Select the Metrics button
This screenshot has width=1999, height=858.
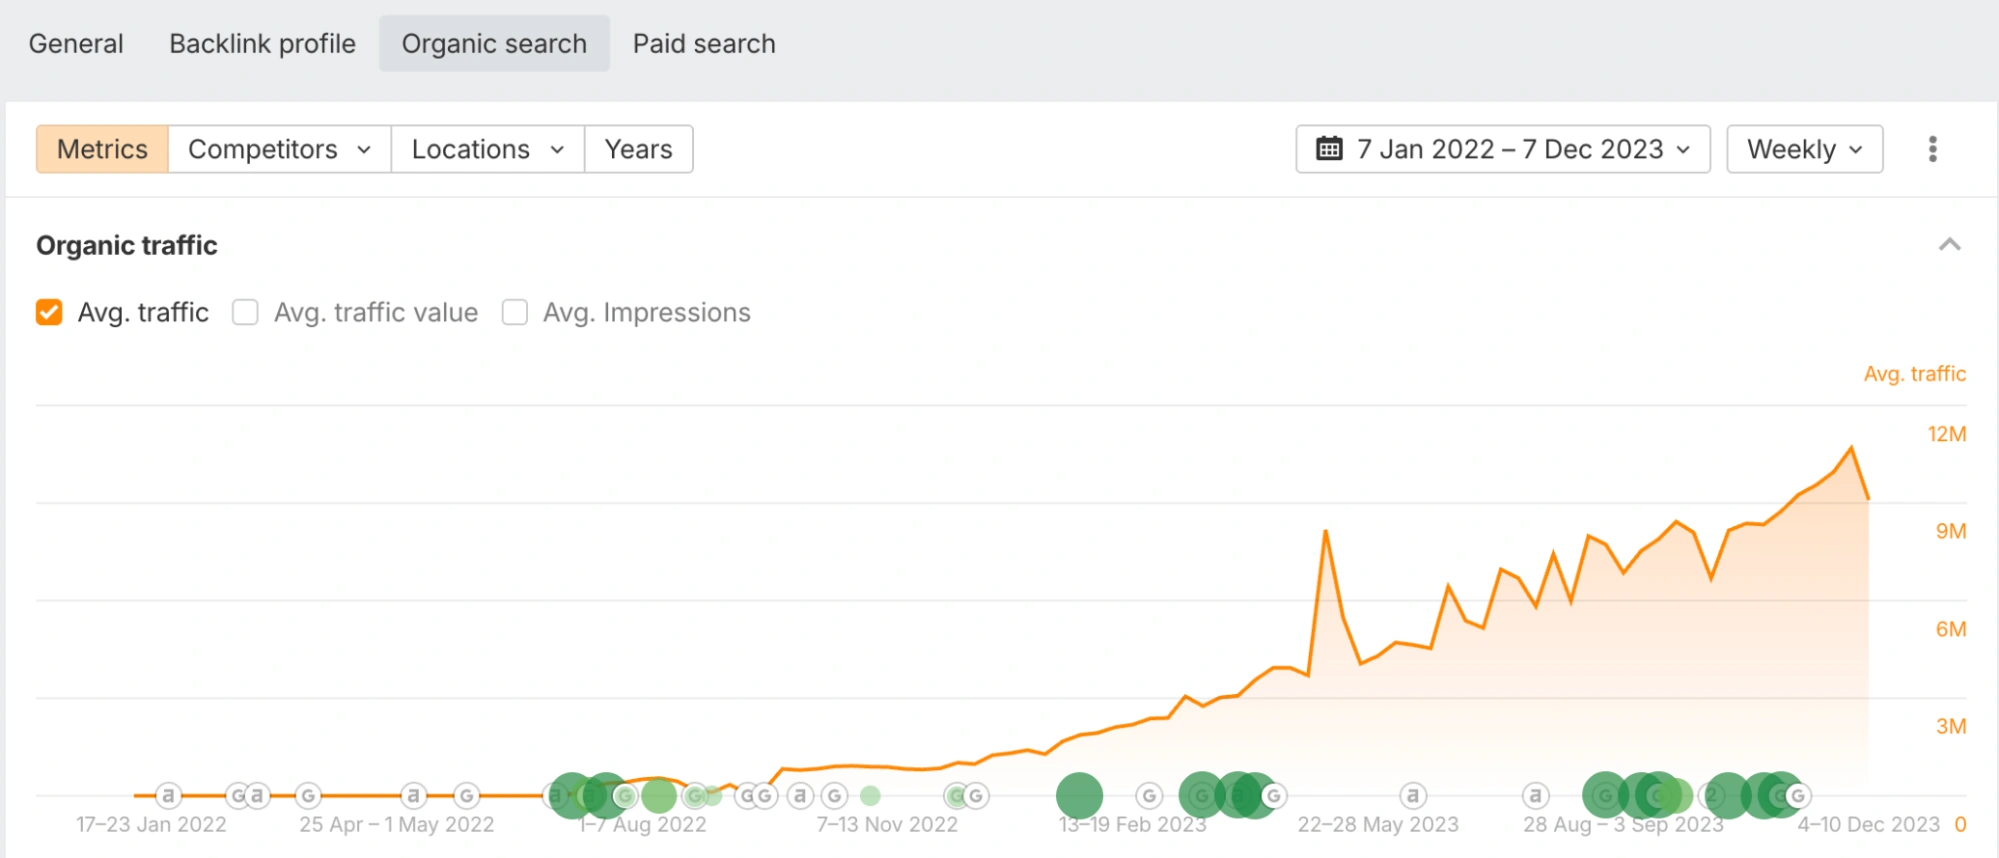click(102, 149)
